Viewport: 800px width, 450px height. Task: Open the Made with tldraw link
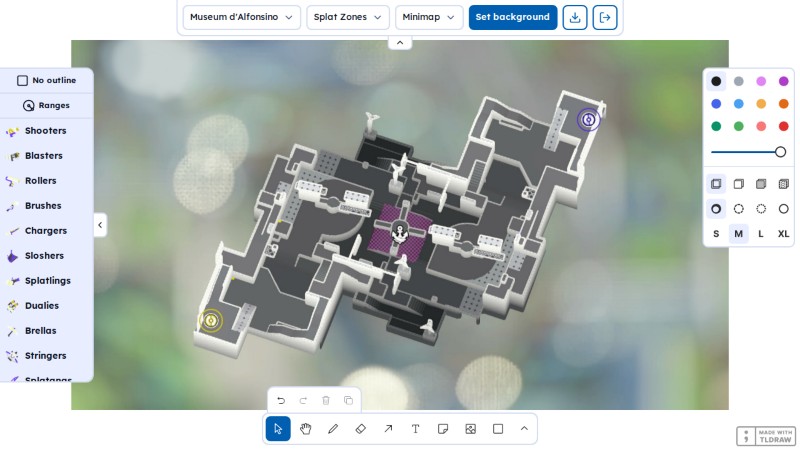[x=766, y=436]
